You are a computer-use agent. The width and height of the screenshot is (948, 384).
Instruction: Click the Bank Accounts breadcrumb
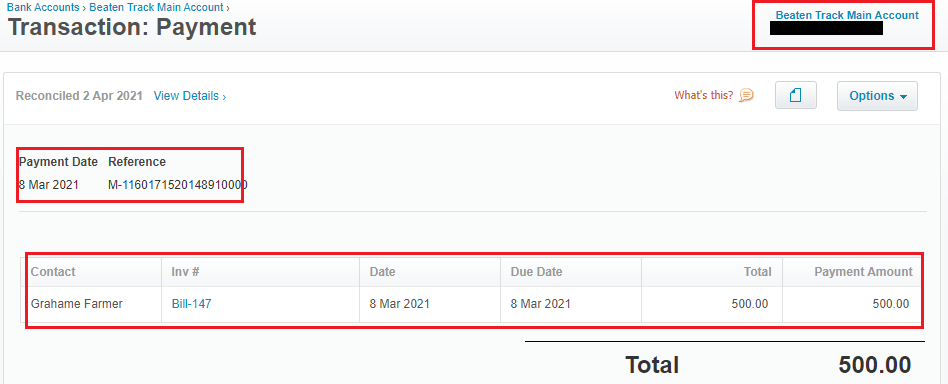coord(43,7)
